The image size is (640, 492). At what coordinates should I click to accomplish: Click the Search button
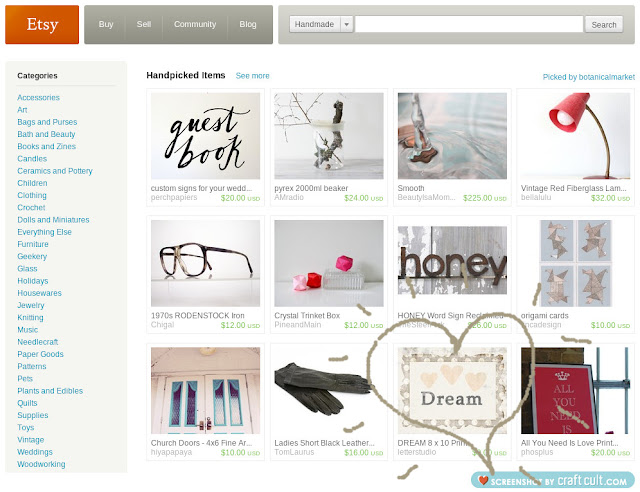click(x=604, y=24)
